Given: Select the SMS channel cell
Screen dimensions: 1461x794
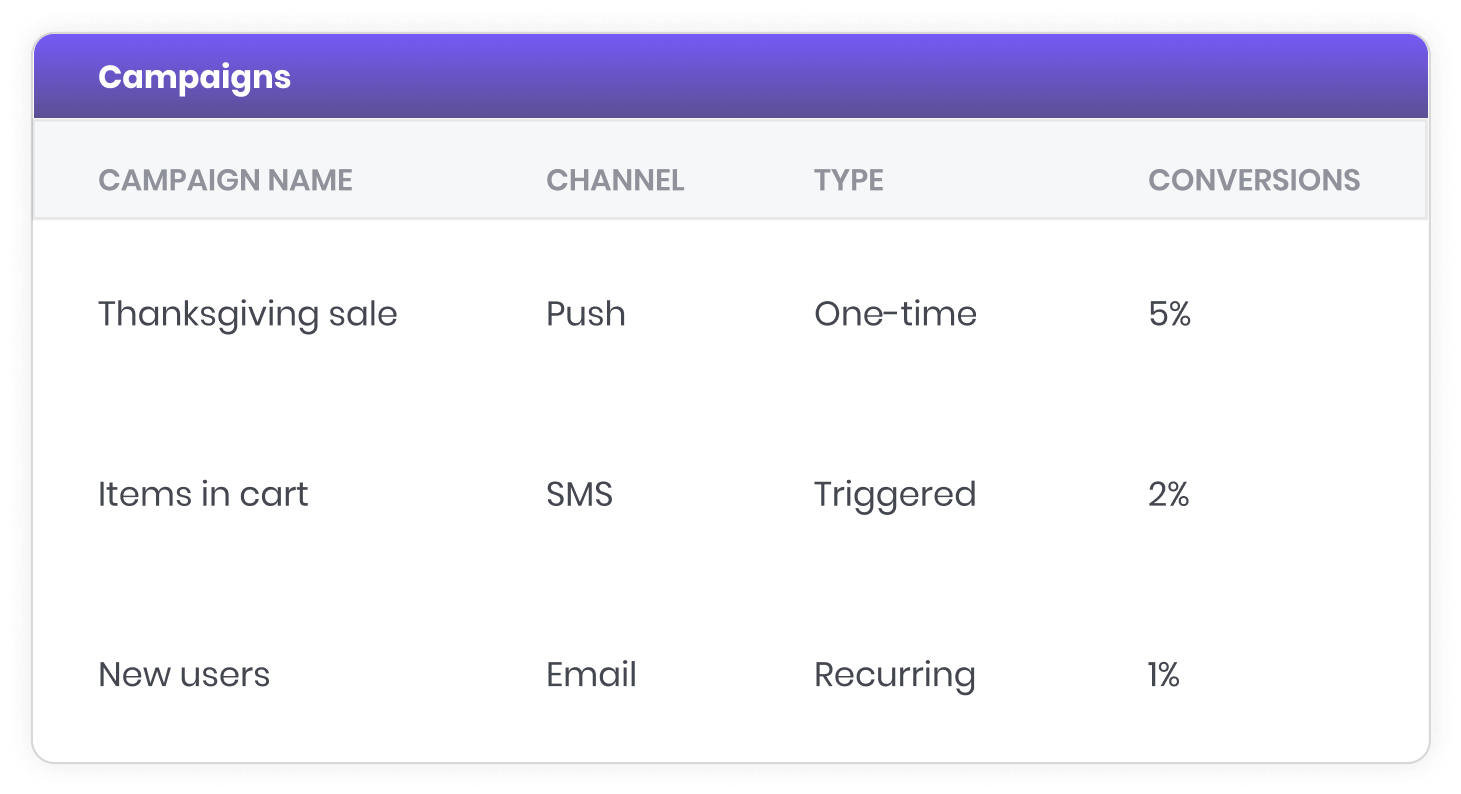Looking at the screenshot, I should coord(579,494).
